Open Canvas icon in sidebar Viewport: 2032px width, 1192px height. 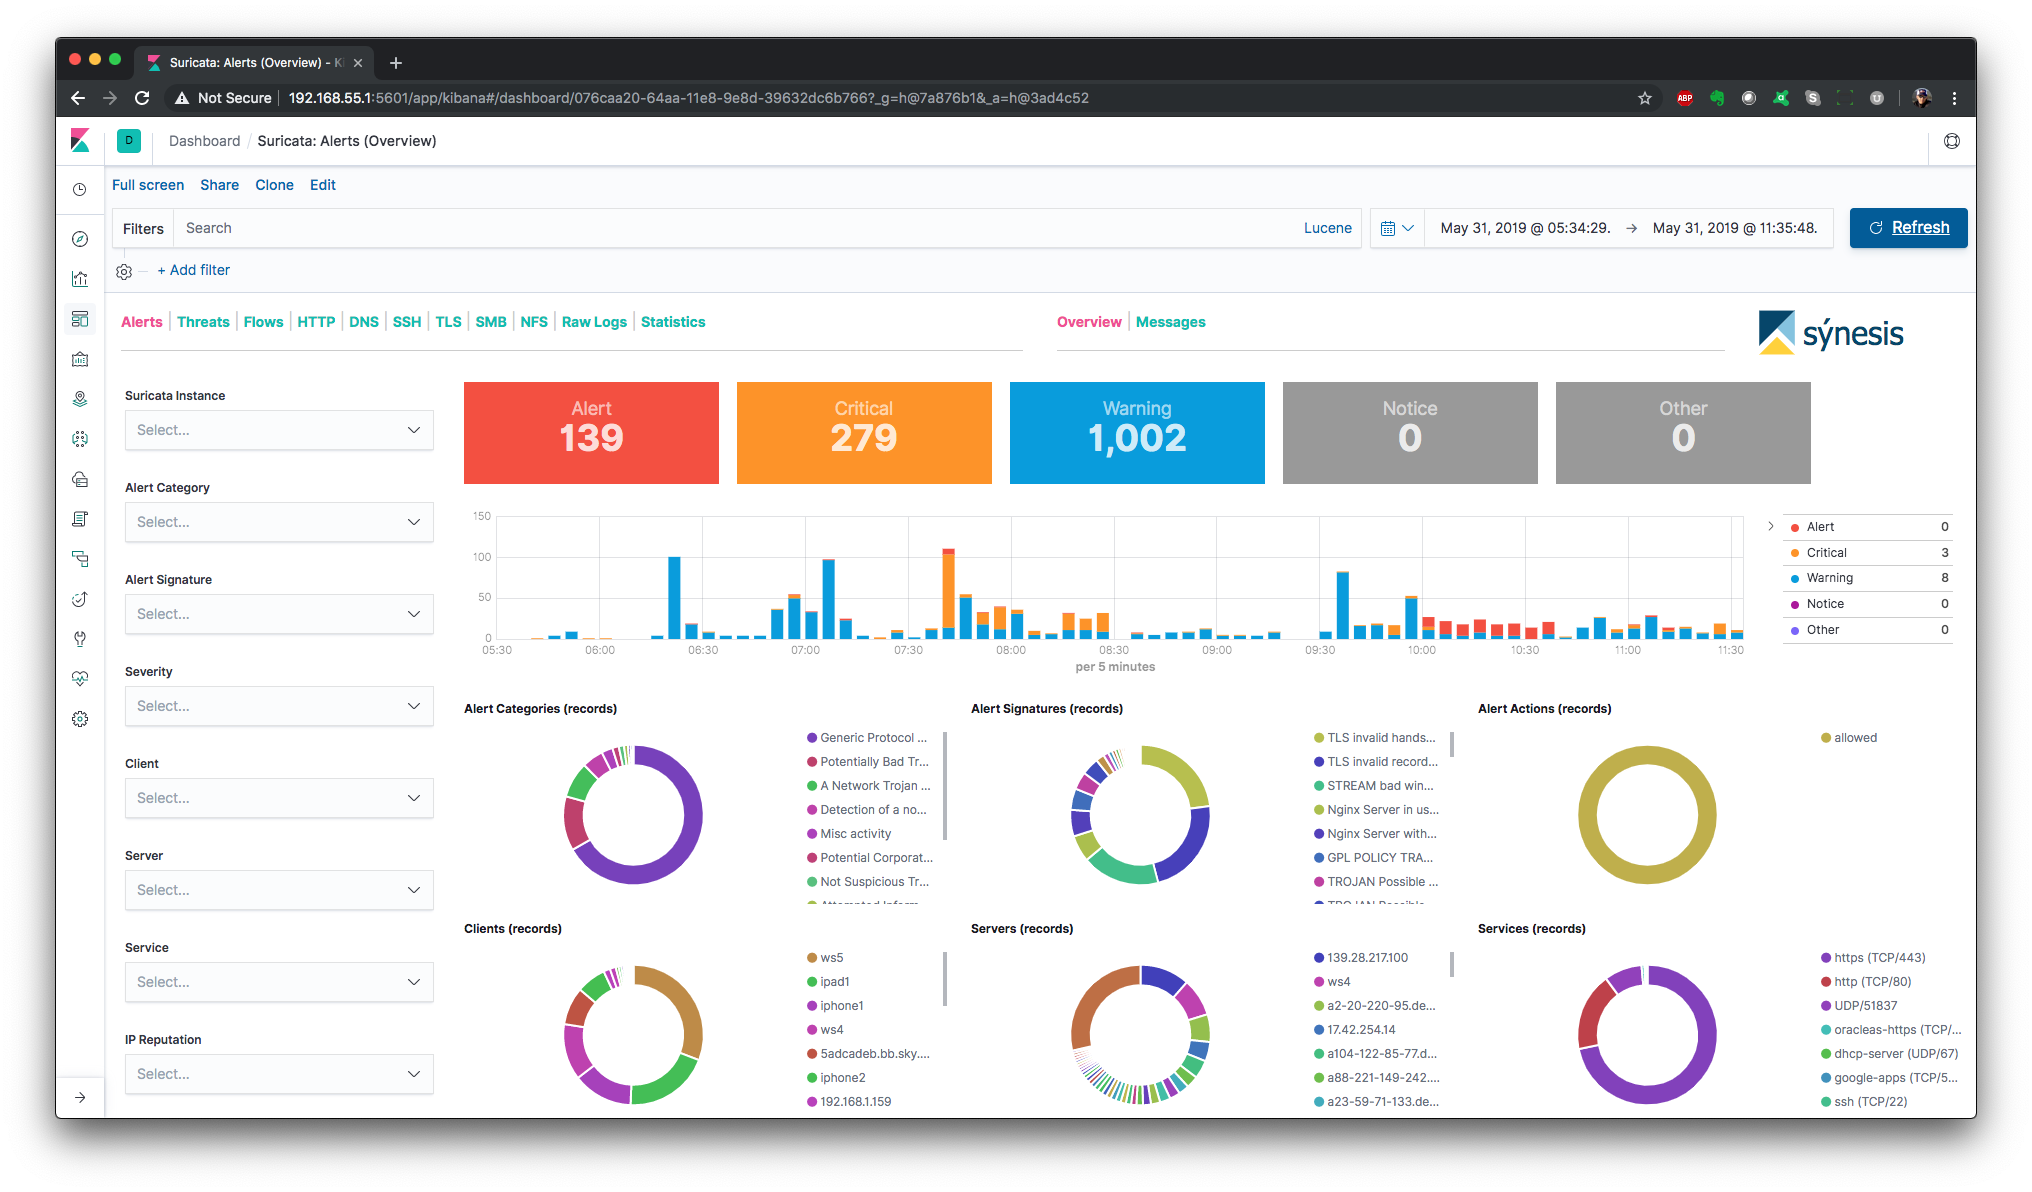coord(80,359)
